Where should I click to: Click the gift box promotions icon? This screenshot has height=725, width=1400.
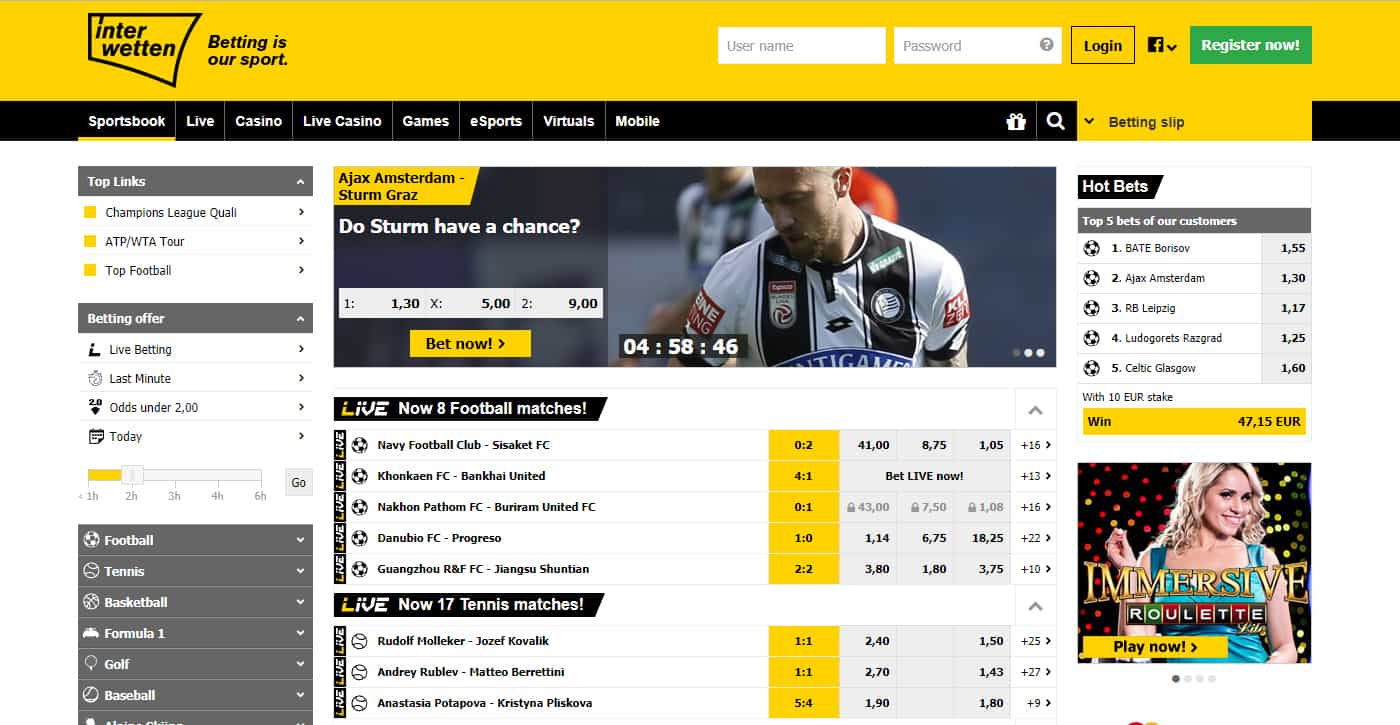point(1016,122)
